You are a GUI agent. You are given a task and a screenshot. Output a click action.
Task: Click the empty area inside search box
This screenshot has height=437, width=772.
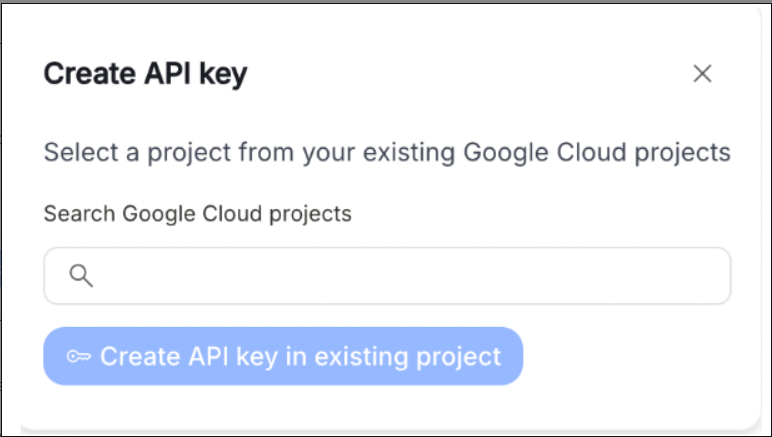point(409,276)
